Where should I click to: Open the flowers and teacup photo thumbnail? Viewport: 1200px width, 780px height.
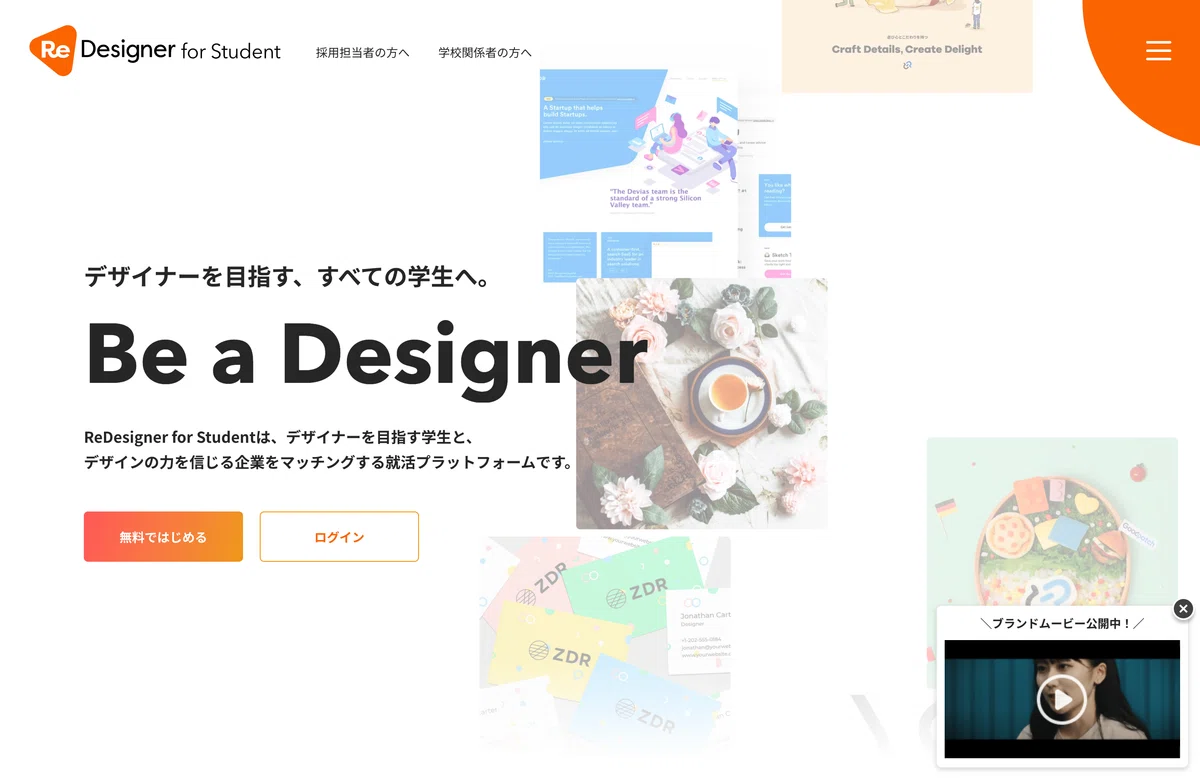pyautogui.click(x=702, y=403)
